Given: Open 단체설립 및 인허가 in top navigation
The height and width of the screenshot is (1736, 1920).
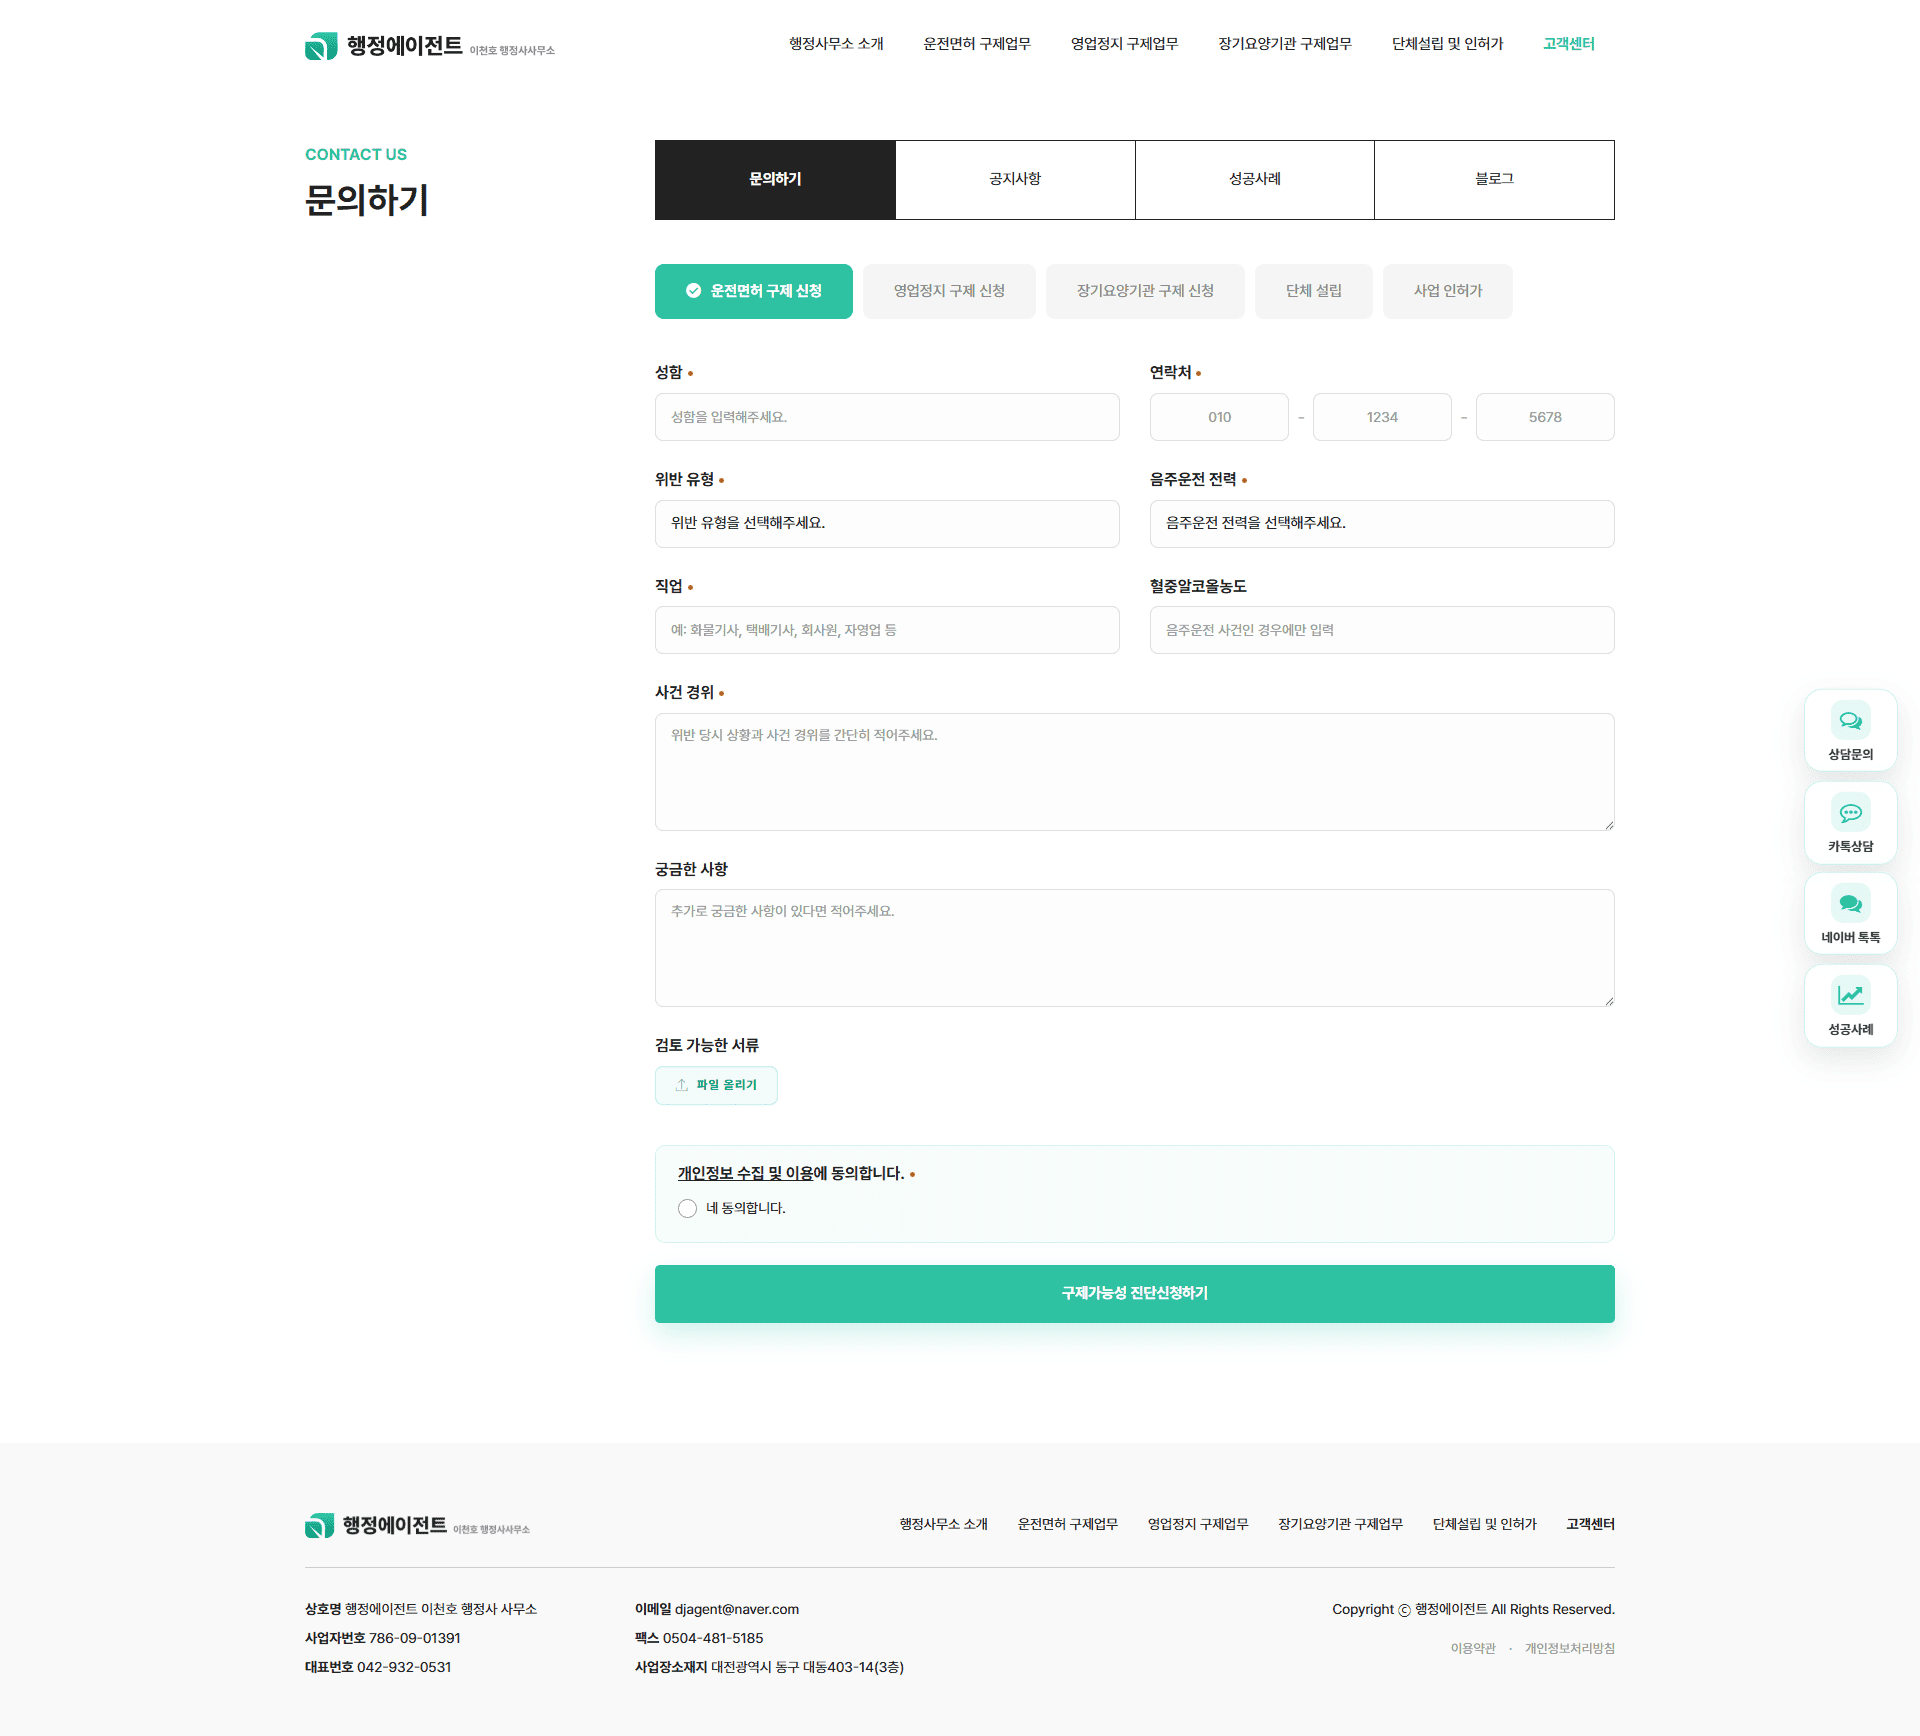Looking at the screenshot, I should click(x=1447, y=43).
